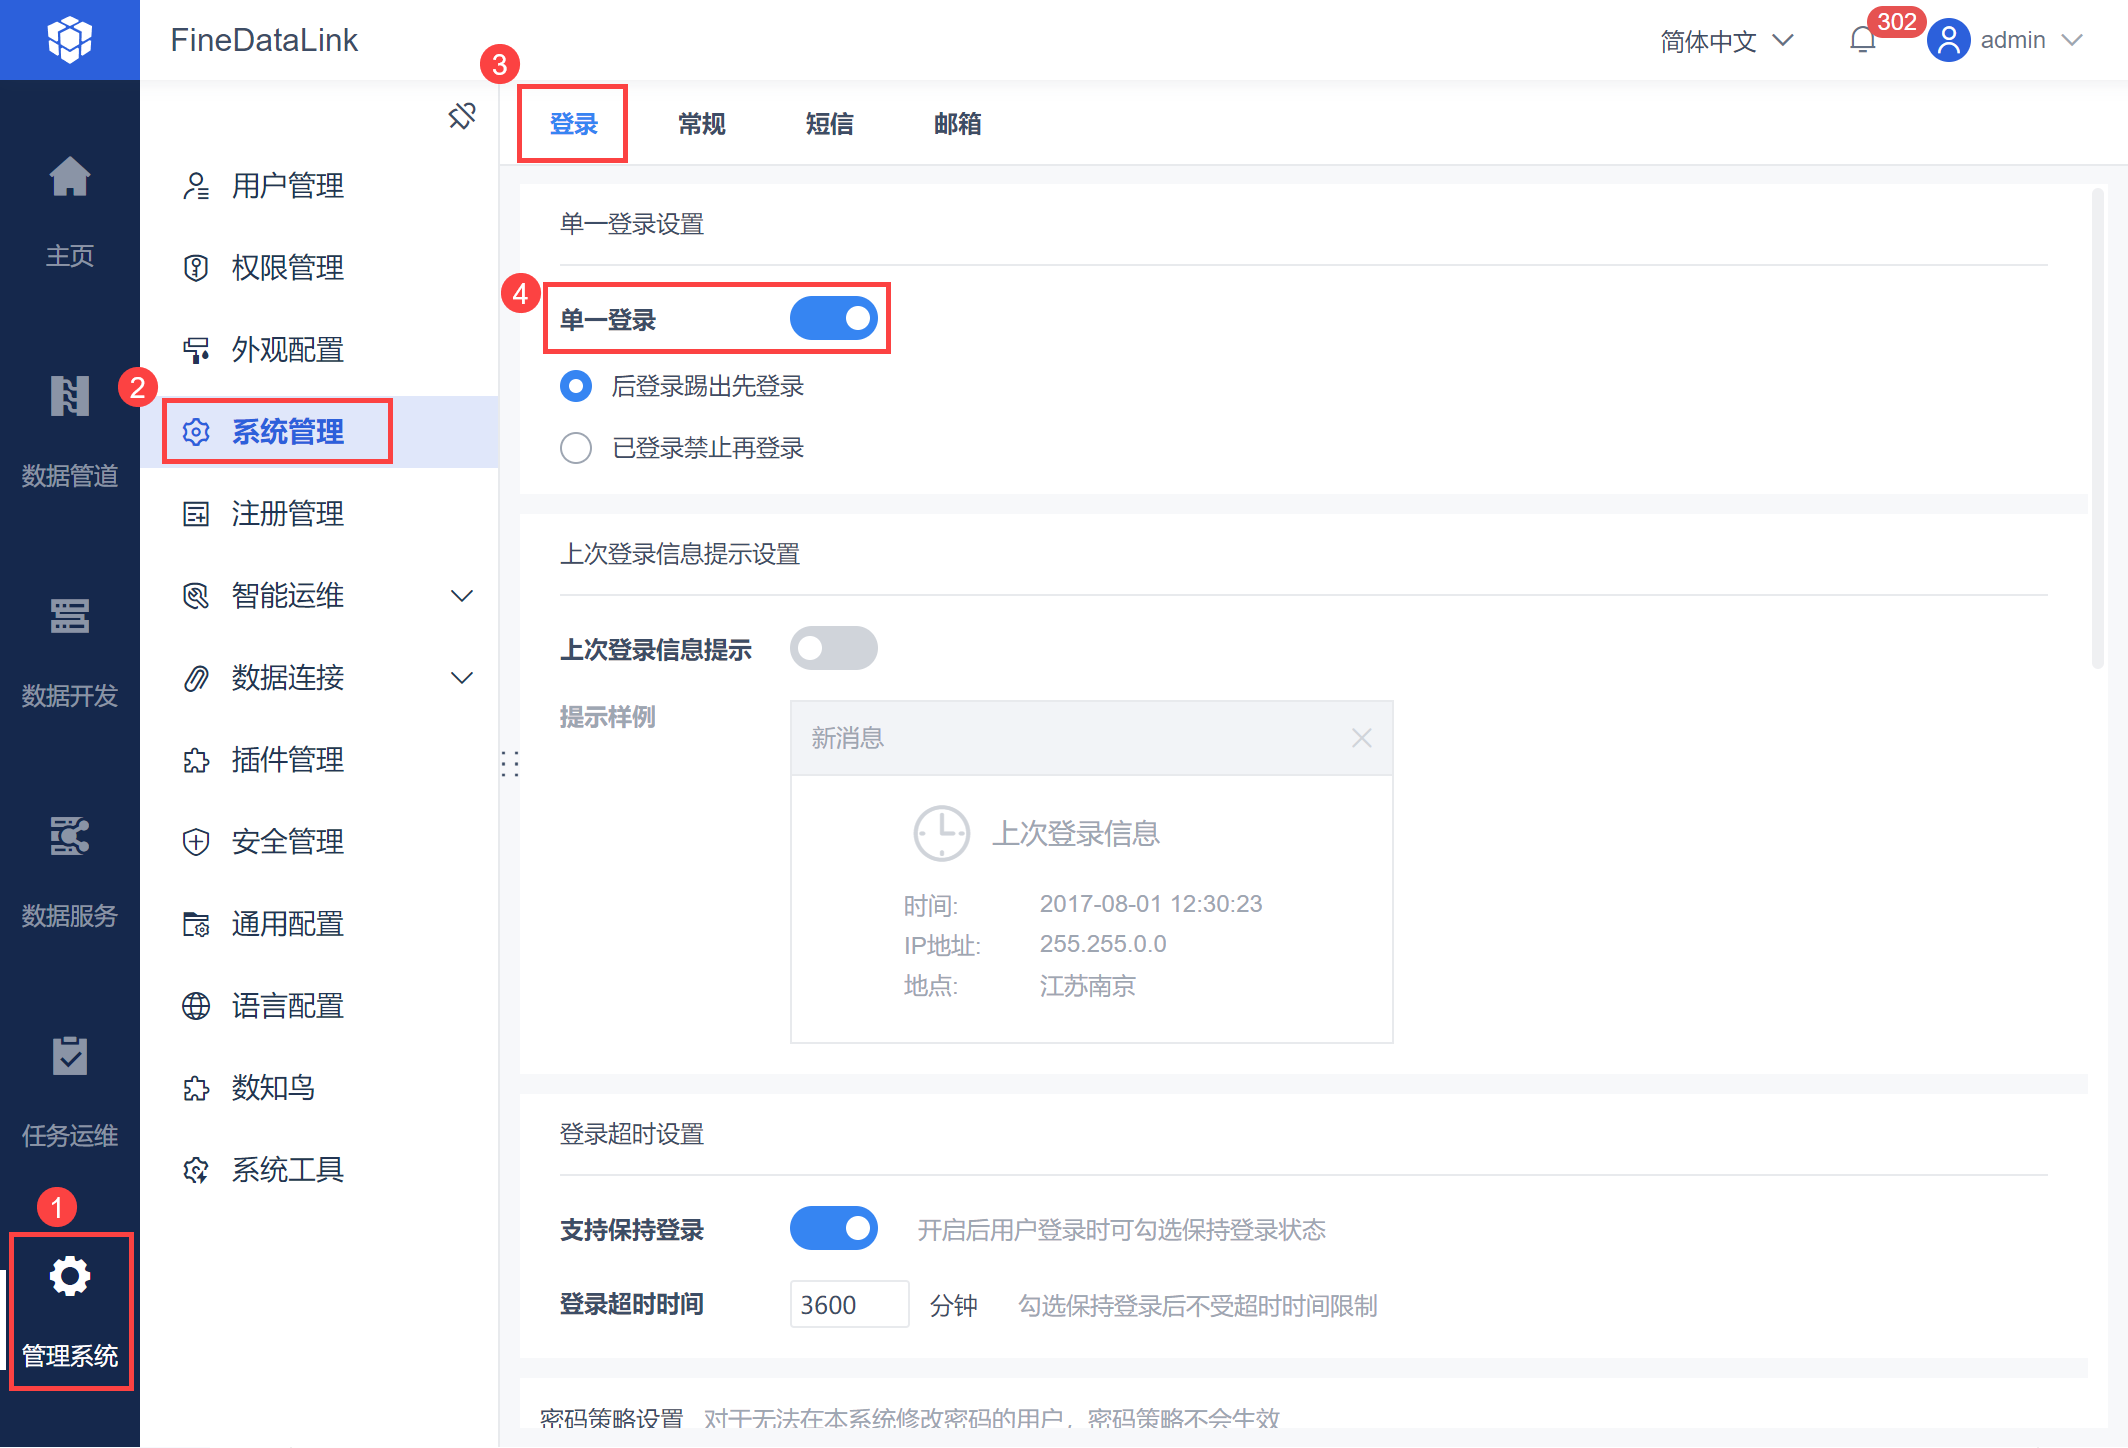Open 用户管理 menu entry

[288, 186]
